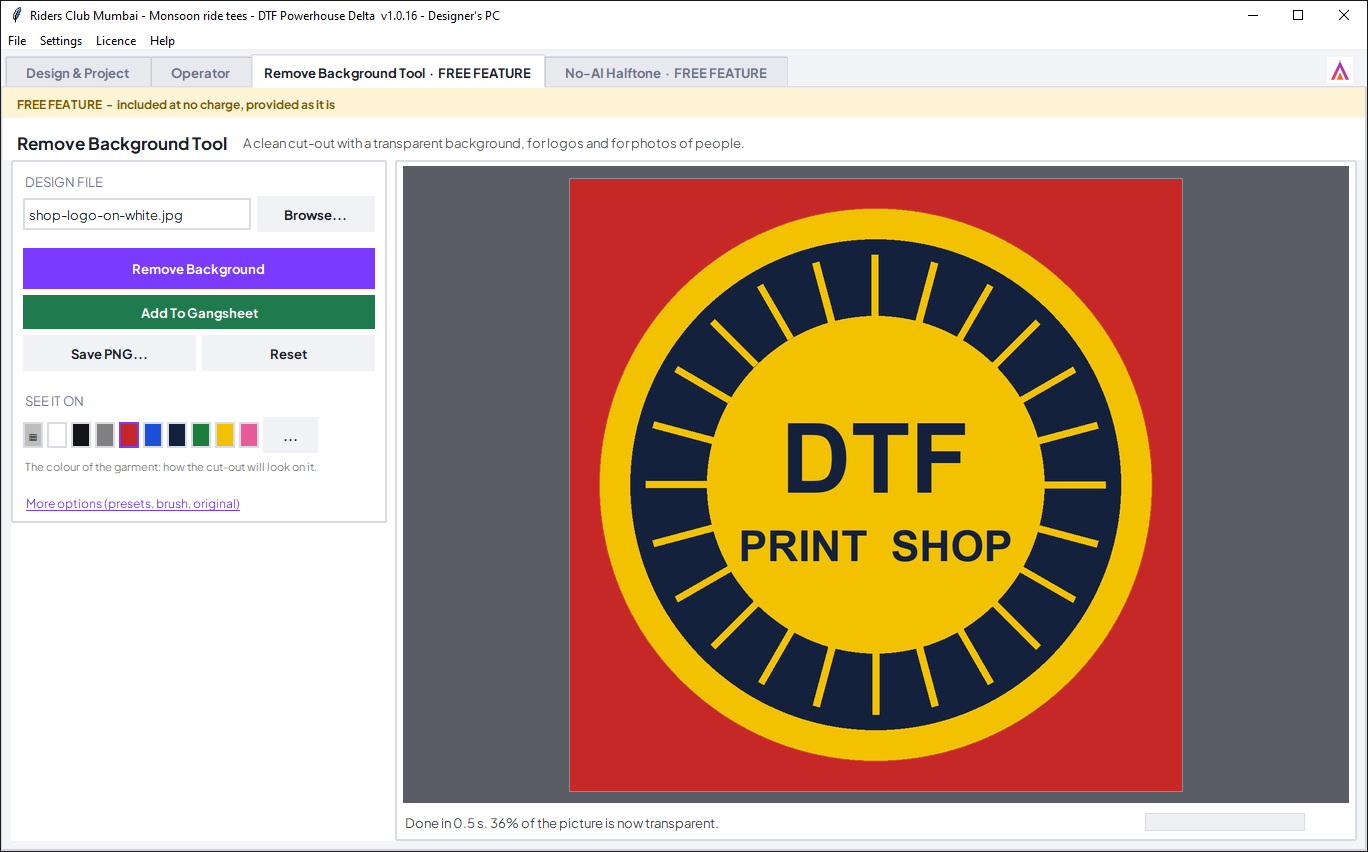
Task: Click the 'FREE FEATURE – included at no charge' banner text
Action: [x=176, y=104]
